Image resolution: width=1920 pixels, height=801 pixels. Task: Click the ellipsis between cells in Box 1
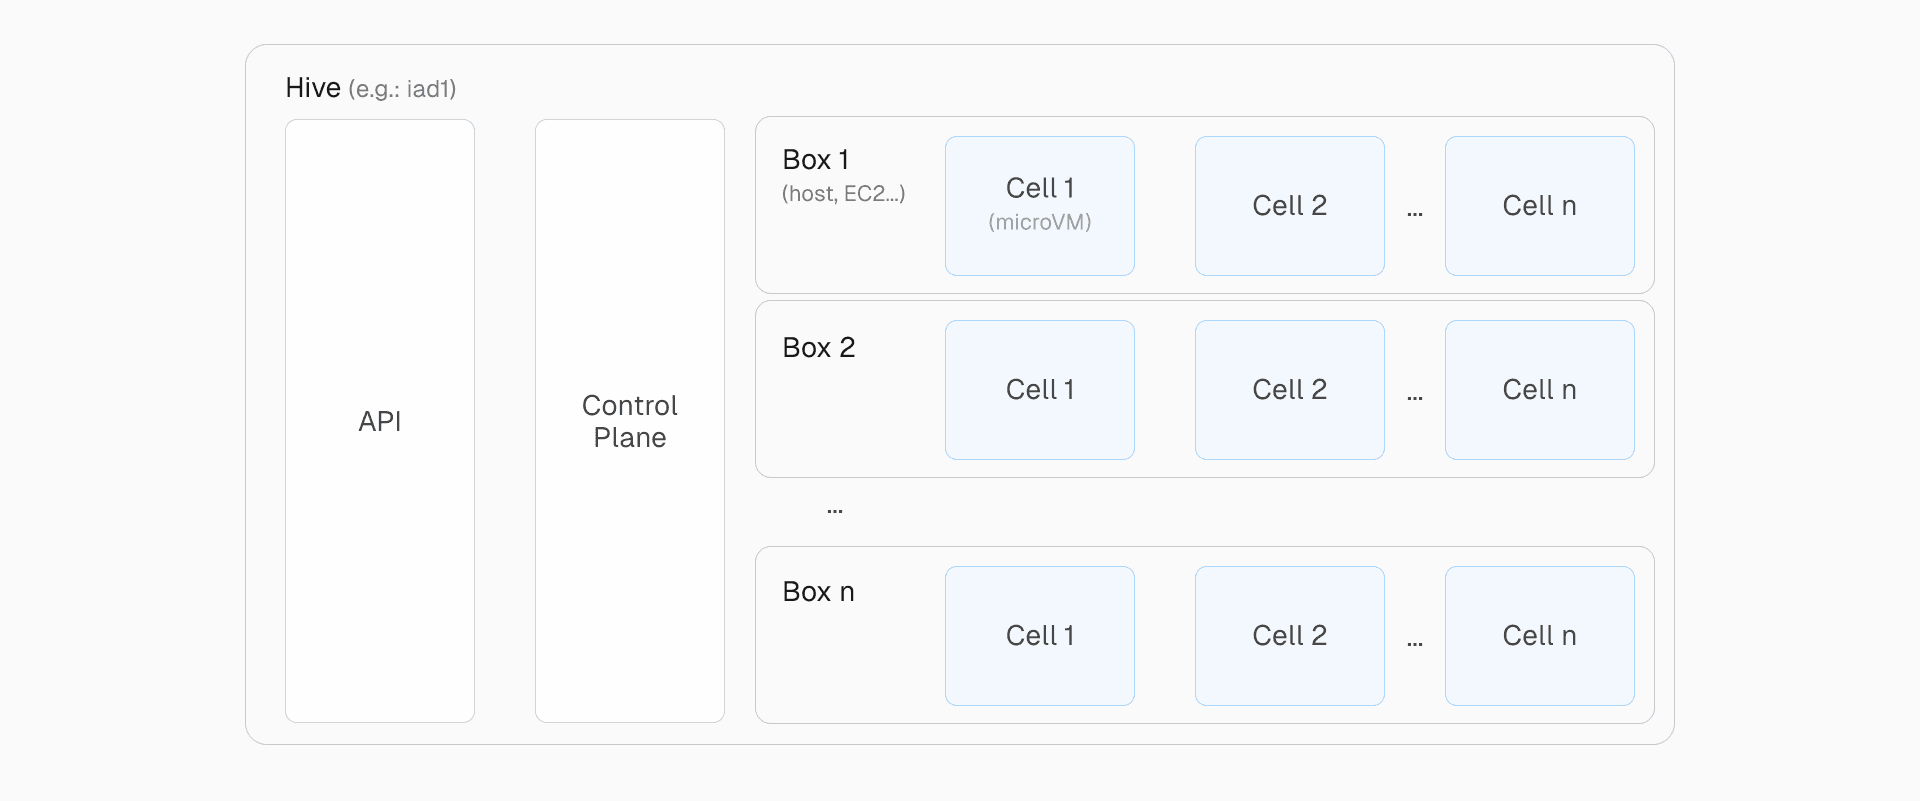[x=1415, y=213]
